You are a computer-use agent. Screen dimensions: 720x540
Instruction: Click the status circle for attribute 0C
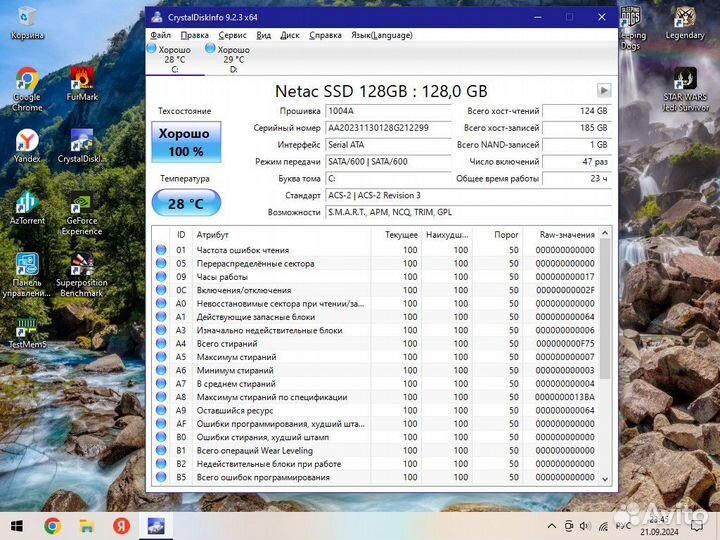pyautogui.click(x=161, y=290)
